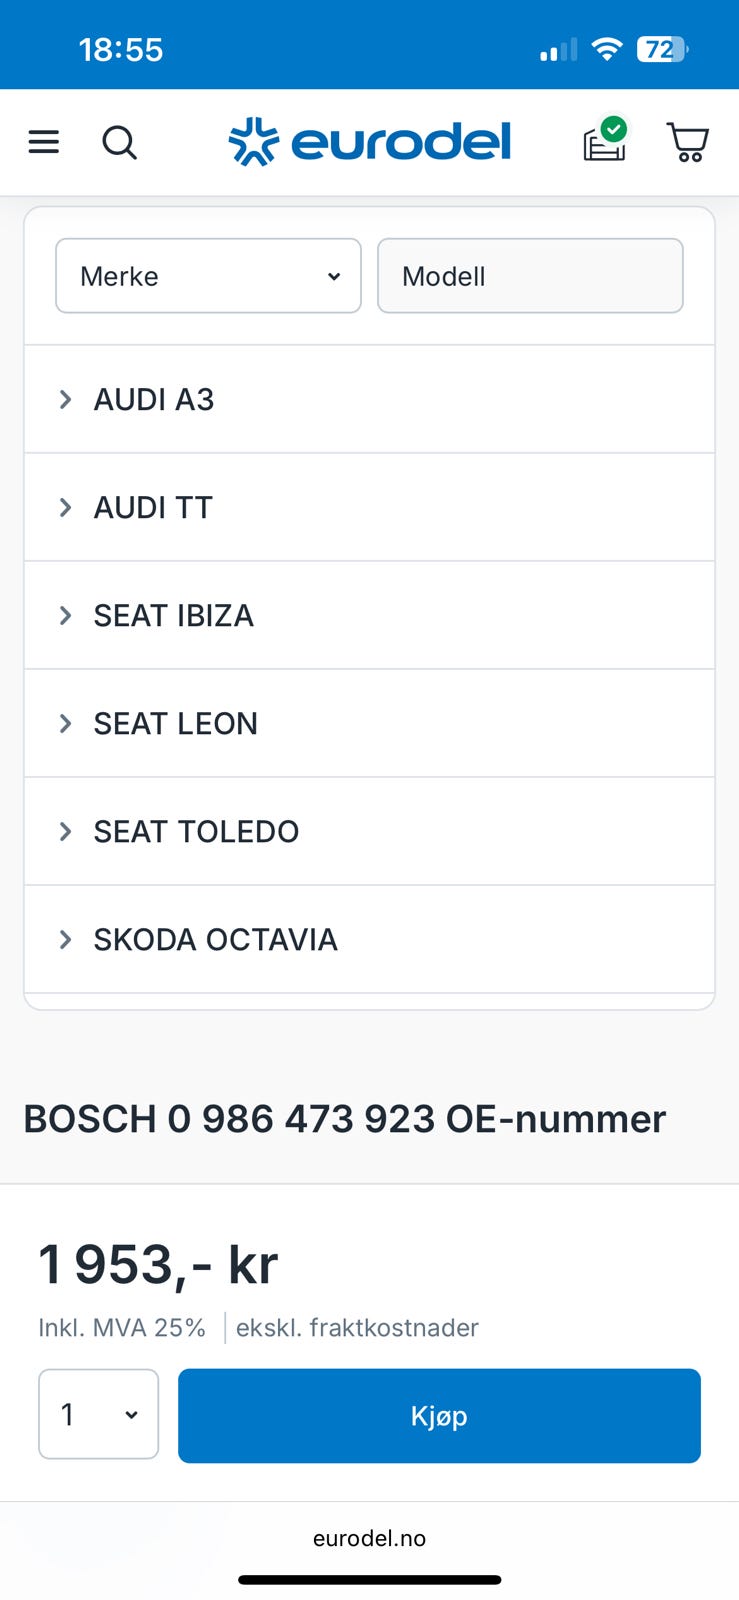The width and height of the screenshot is (739, 1600).
Task: Click the Kjøp buy button
Action: pyautogui.click(x=439, y=1416)
